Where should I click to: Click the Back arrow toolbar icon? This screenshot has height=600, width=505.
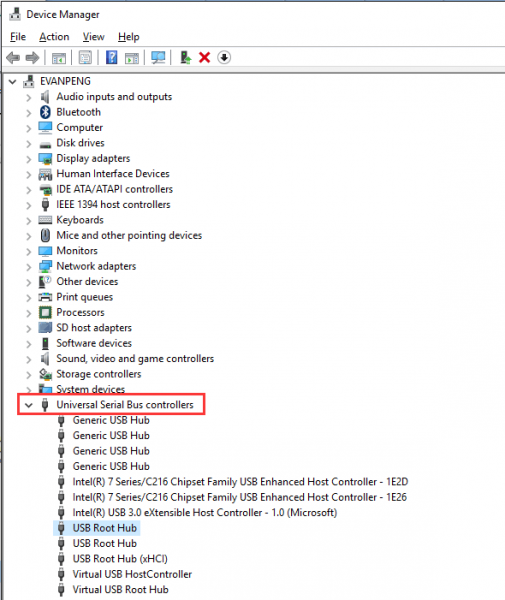tap(13, 58)
